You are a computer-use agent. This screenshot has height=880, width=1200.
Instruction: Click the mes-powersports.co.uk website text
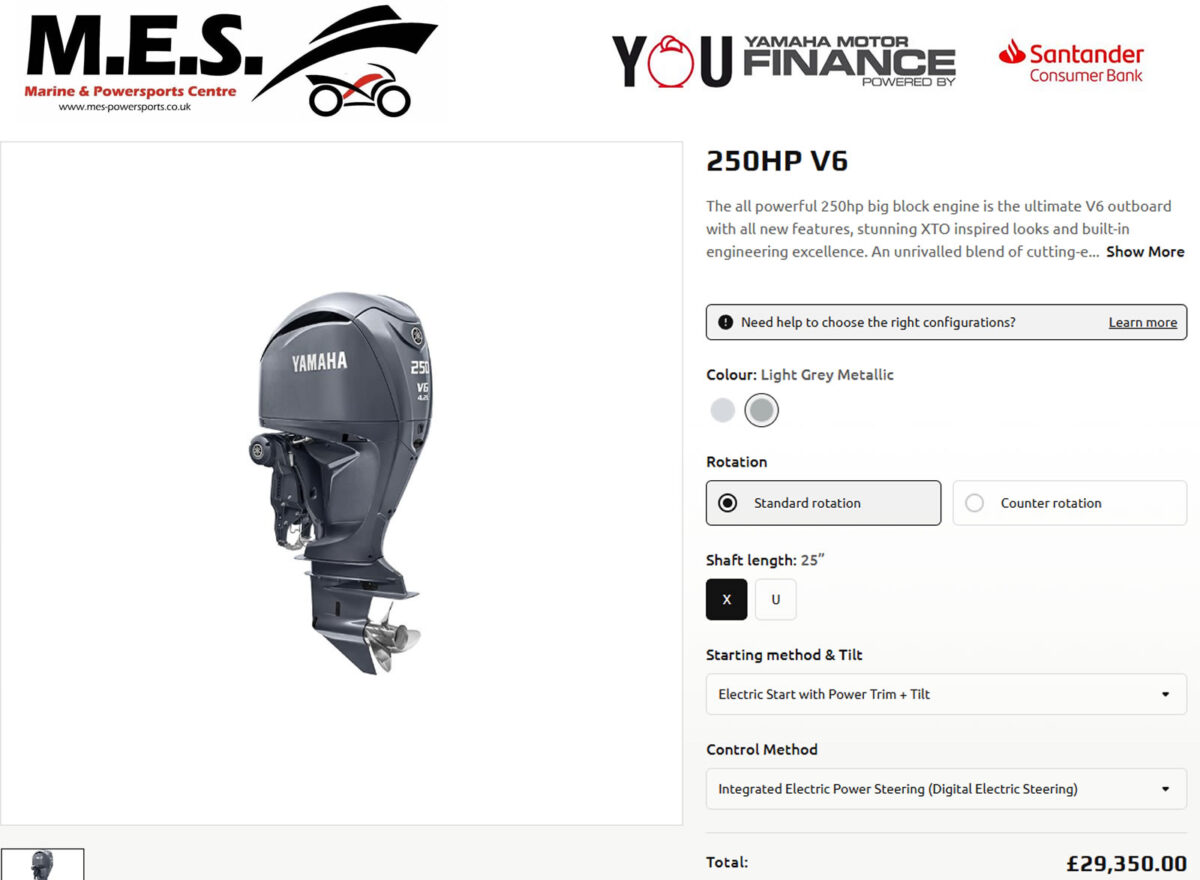[x=125, y=106]
